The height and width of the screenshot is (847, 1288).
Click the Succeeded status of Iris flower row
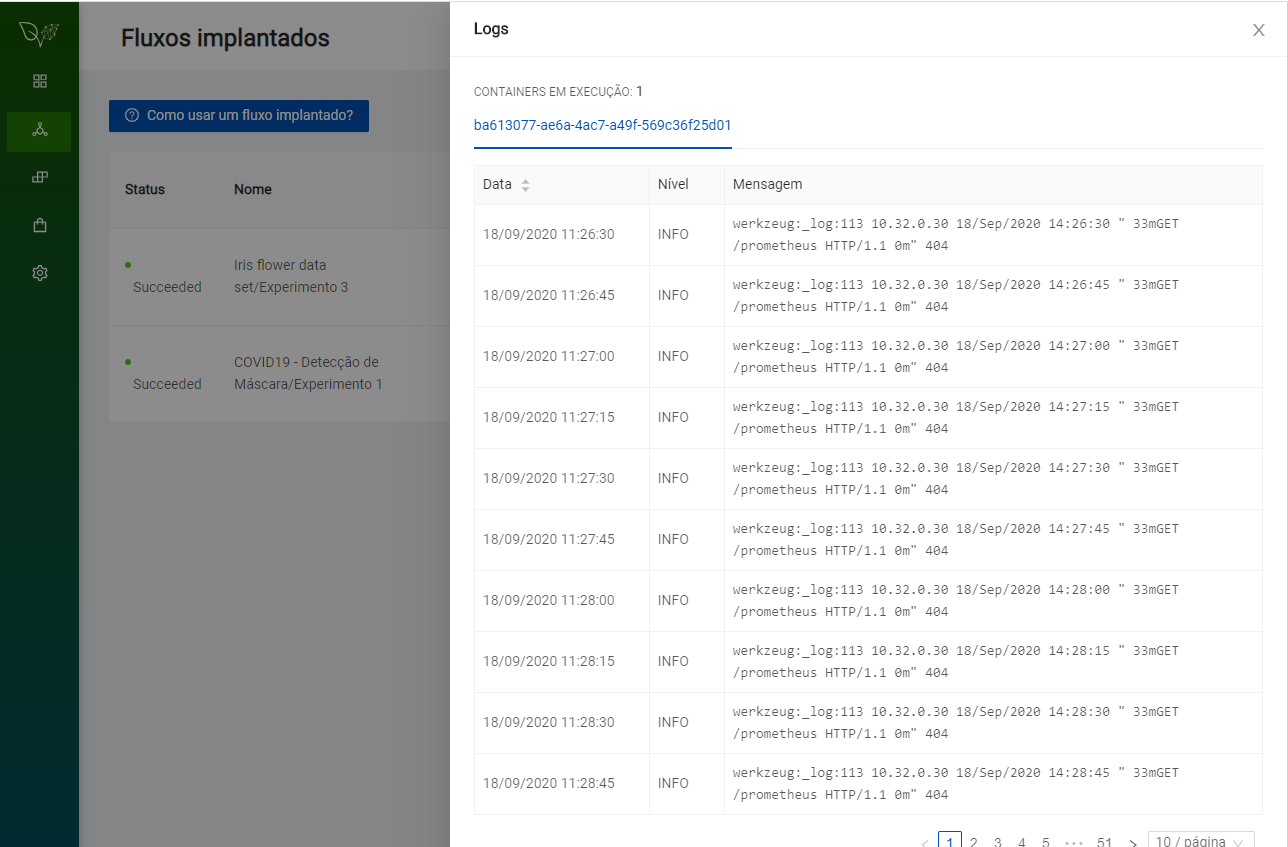click(167, 287)
